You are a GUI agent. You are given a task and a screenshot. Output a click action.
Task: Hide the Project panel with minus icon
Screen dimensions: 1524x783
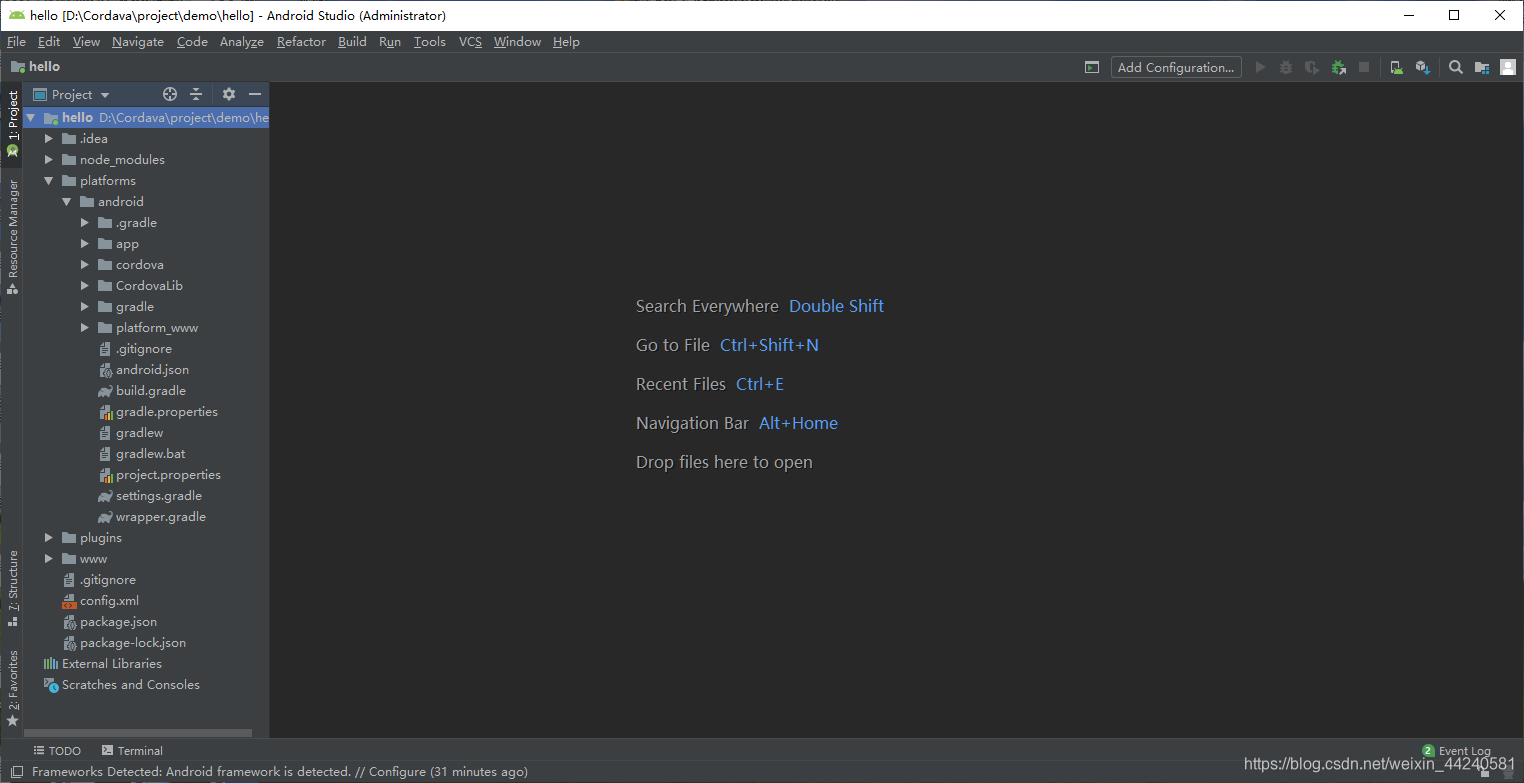[x=255, y=94]
